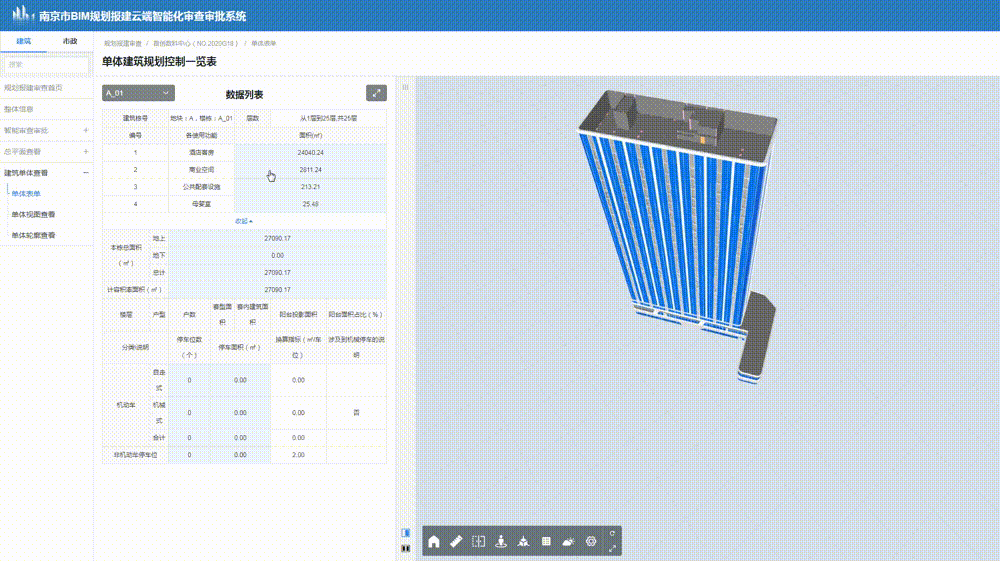The height and width of the screenshot is (561, 1000).
Task: Click area value 25.48 in row 4
Action: pyautogui.click(x=311, y=204)
